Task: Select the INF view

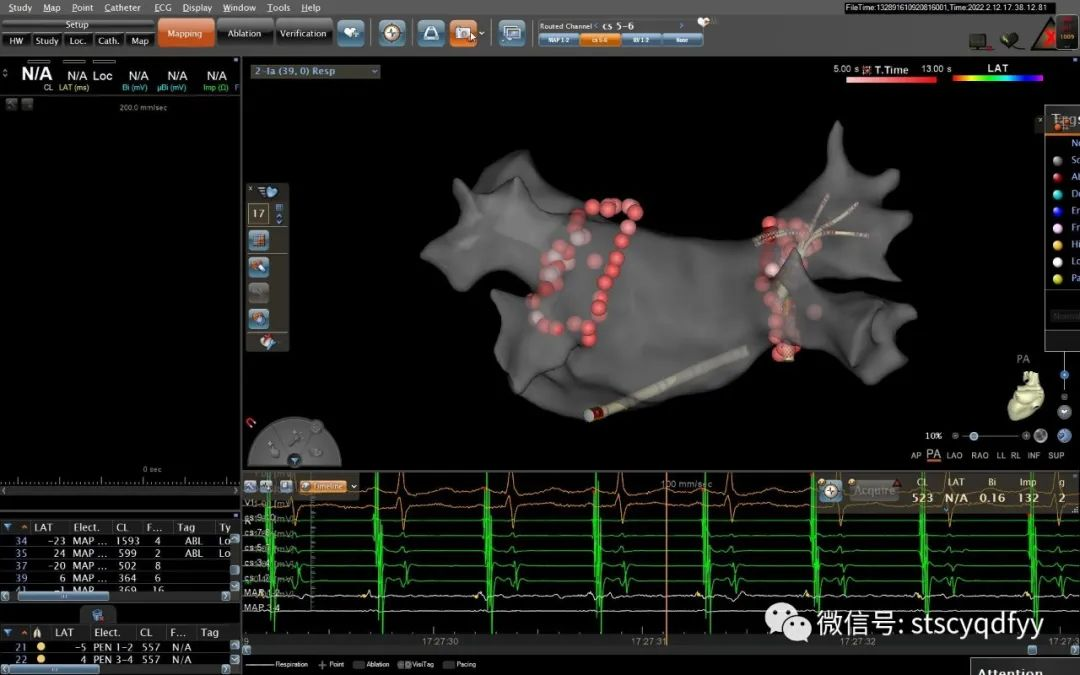Action: [x=1034, y=455]
